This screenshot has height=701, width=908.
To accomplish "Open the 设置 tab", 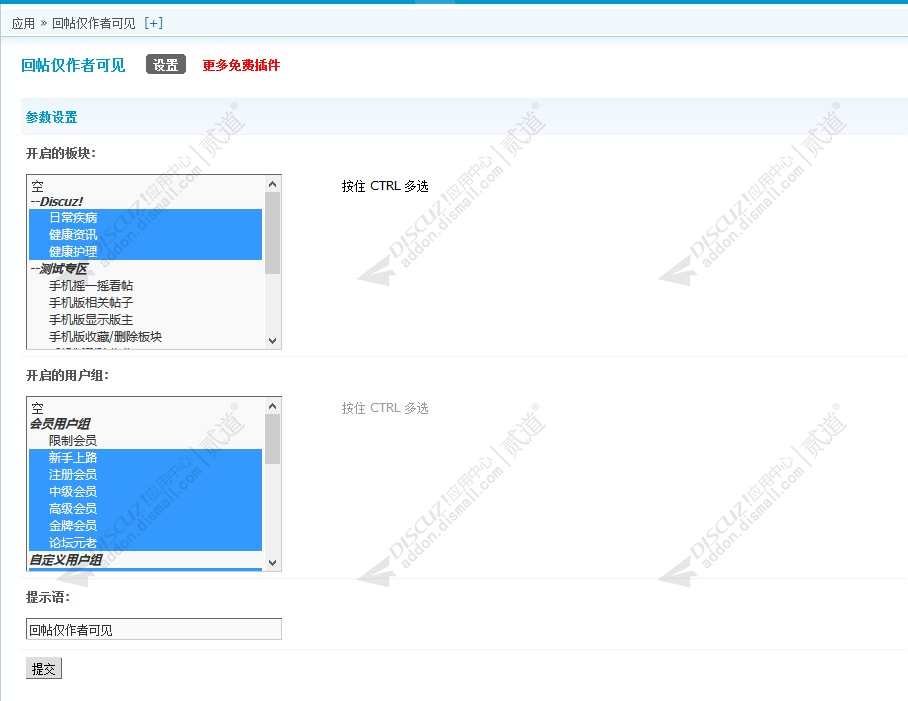I will [166, 65].
